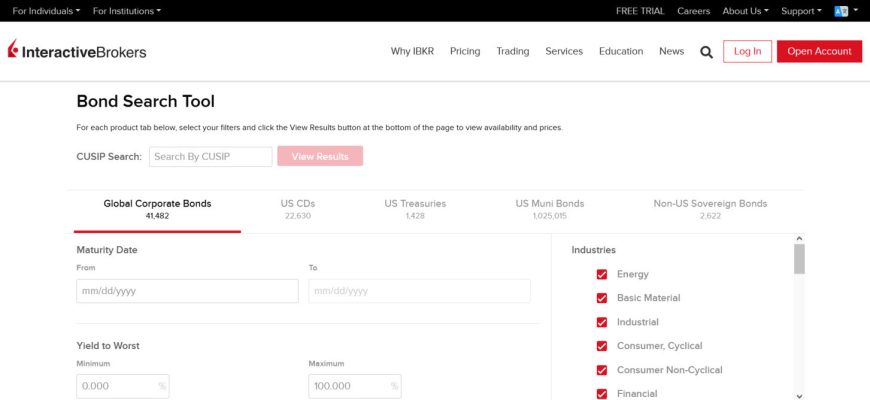Click the Industries scrollbar up arrow
The width and height of the screenshot is (870, 400).
799,239
